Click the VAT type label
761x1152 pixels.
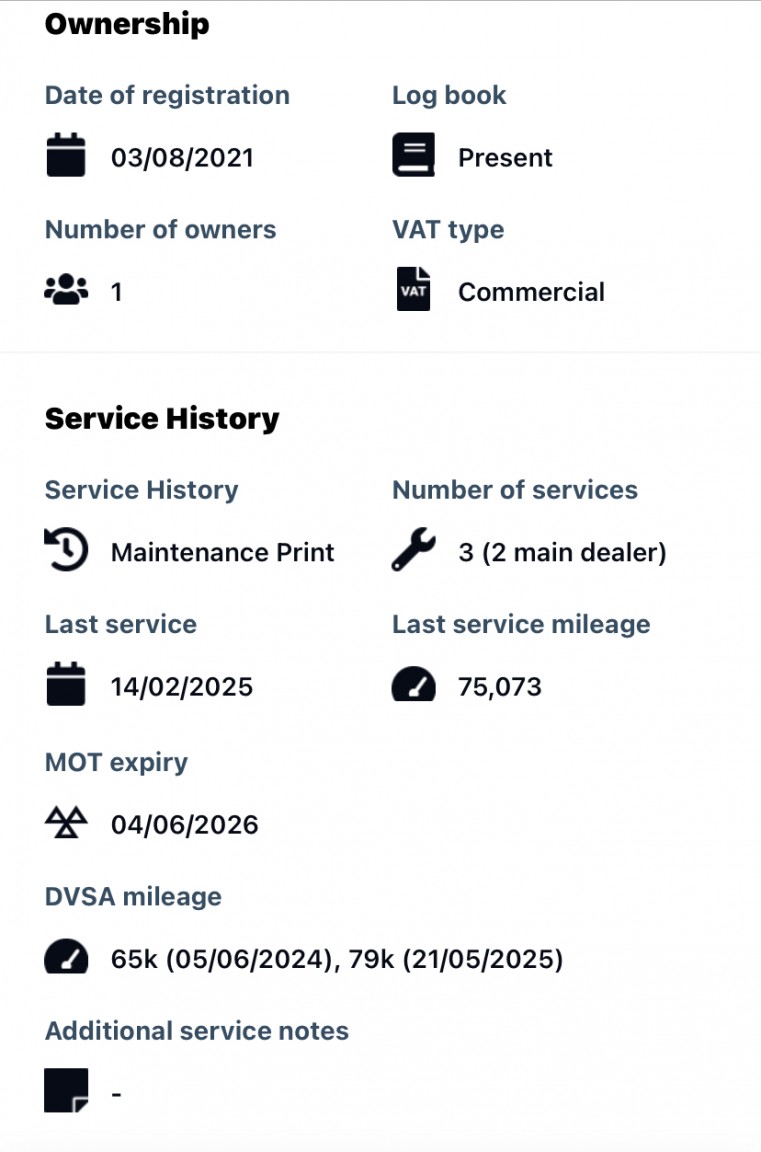(x=447, y=229)
